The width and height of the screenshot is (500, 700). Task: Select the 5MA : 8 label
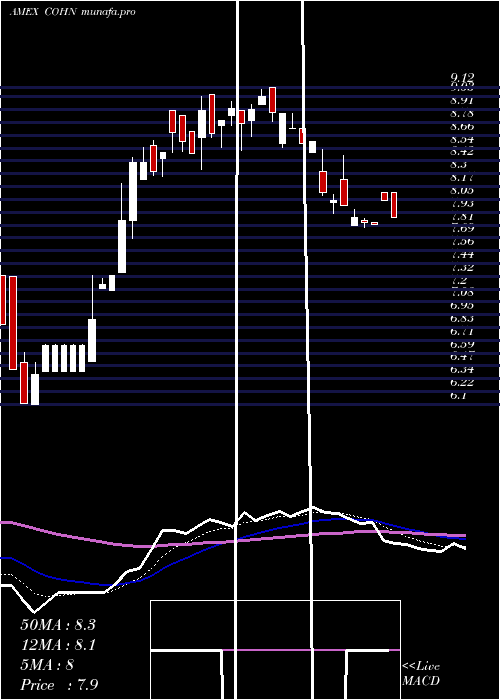coord(47,665)
